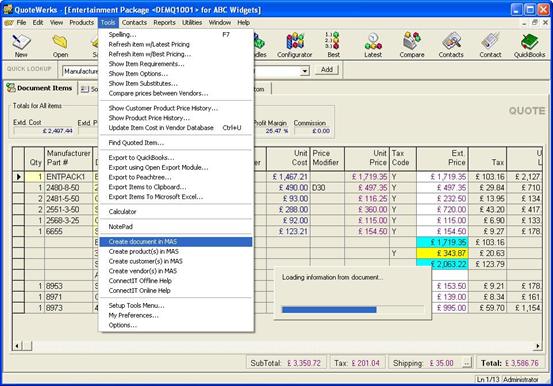Choose Refresh item w/Latest Pricing

click(x=176, y=44)
